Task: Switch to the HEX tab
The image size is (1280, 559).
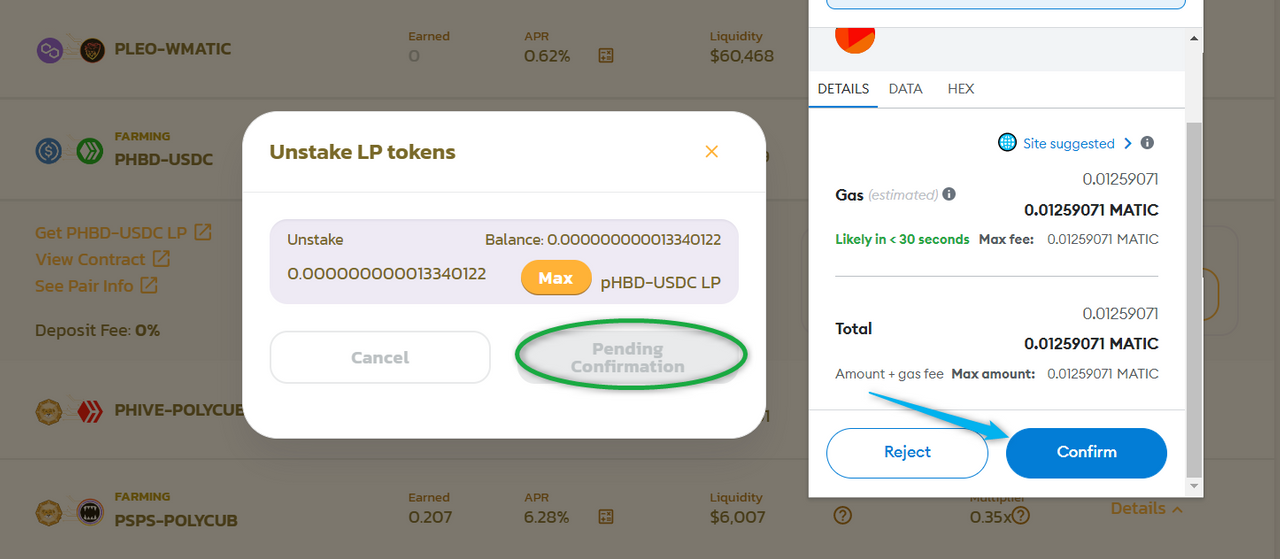Action: point(960,89)
